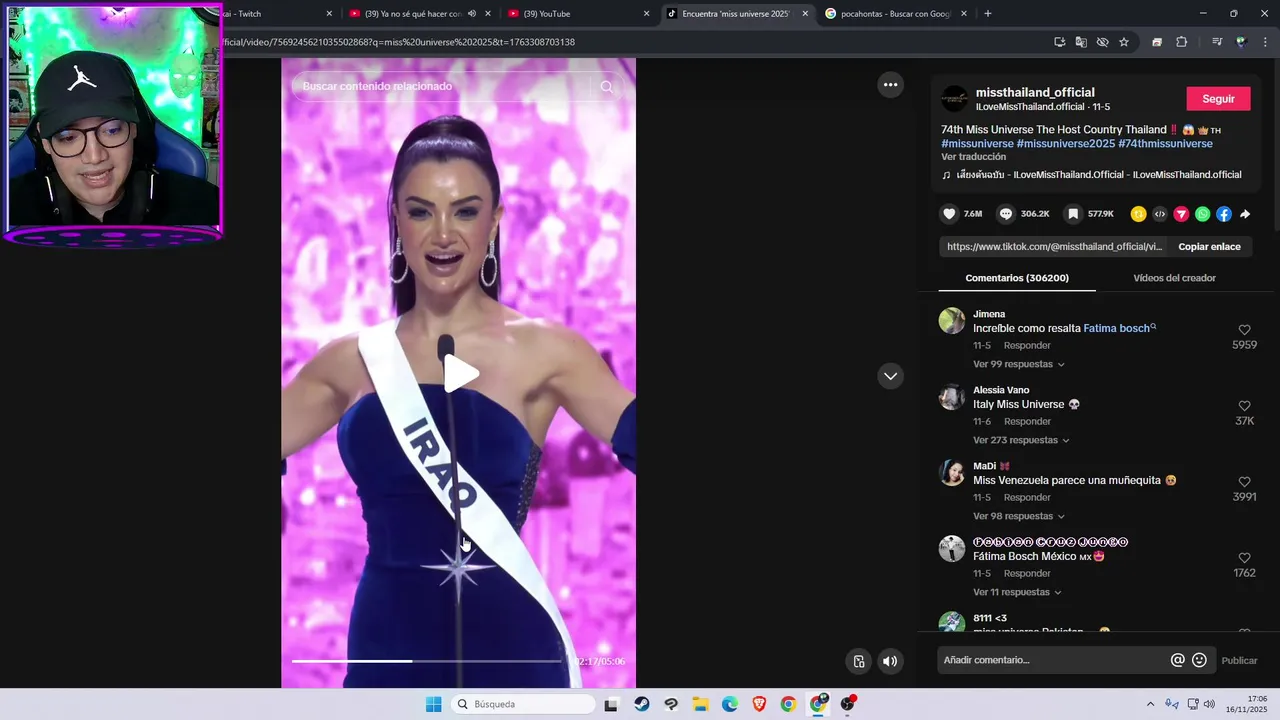Open Microsoft Edge from the taskbar
The width and height of the screenshot is (1280, 720).
730,704
